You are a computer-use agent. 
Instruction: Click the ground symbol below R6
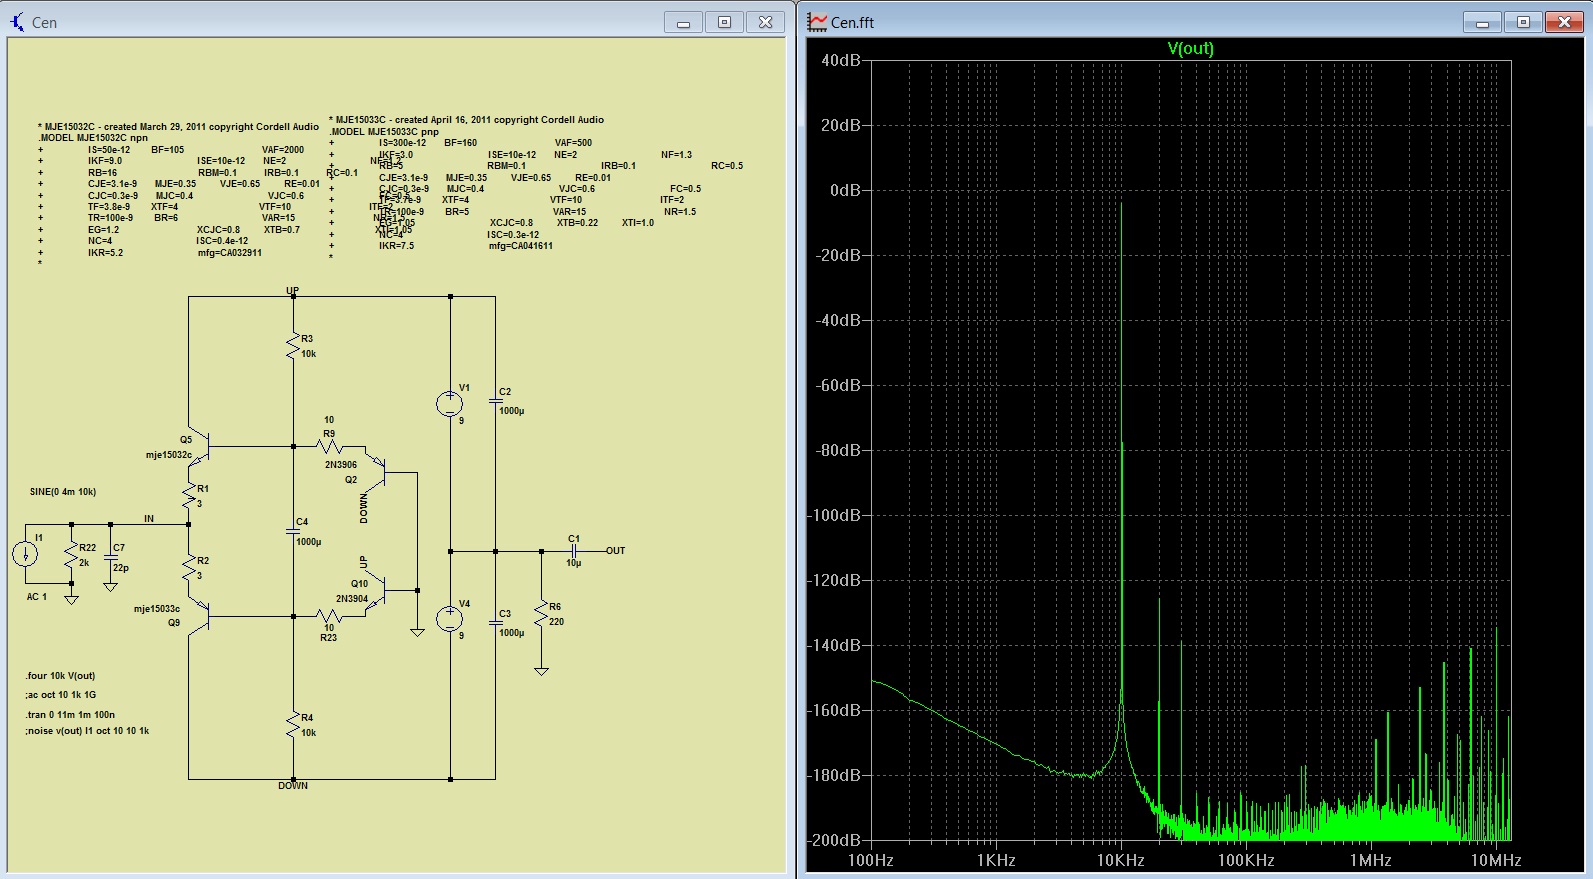coord(541,671)
